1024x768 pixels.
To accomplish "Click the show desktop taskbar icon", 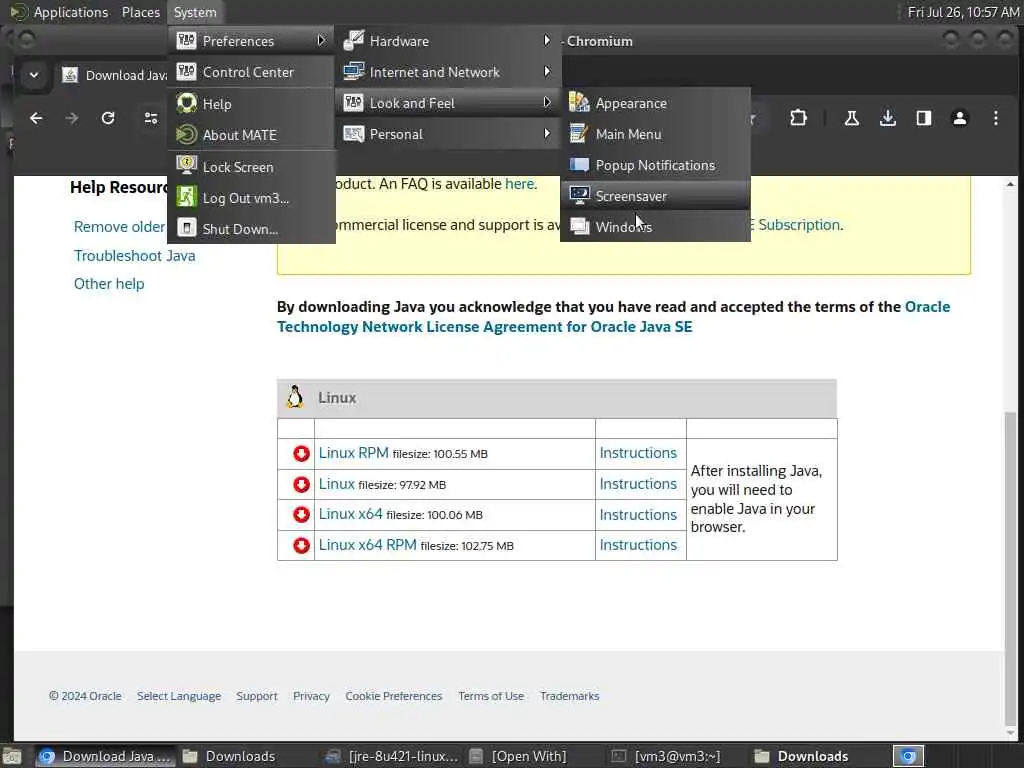I will point(12,757).
